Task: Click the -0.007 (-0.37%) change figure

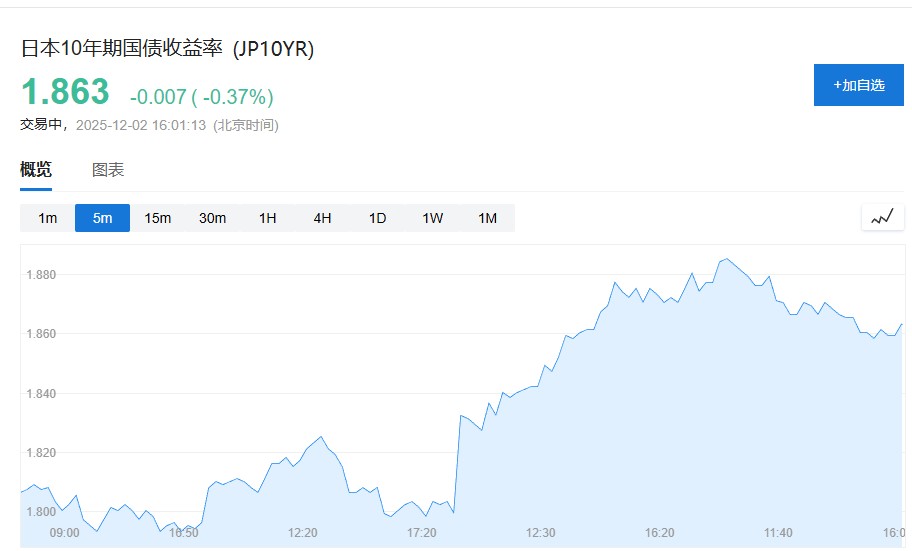Action: click(x=201, y=97)
